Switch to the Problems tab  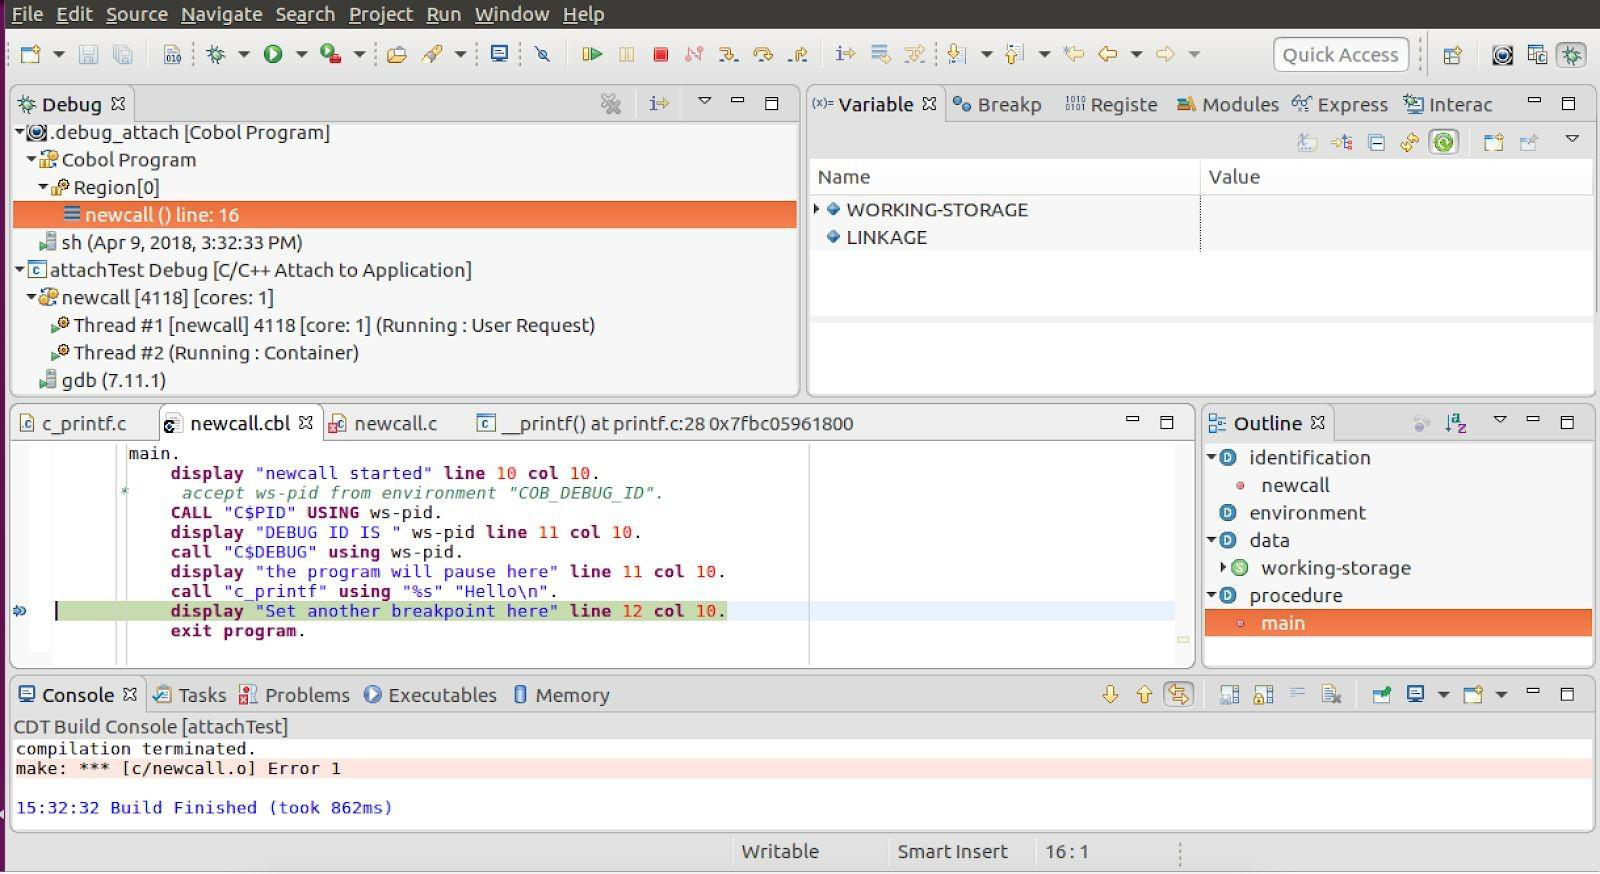(306, 695)
